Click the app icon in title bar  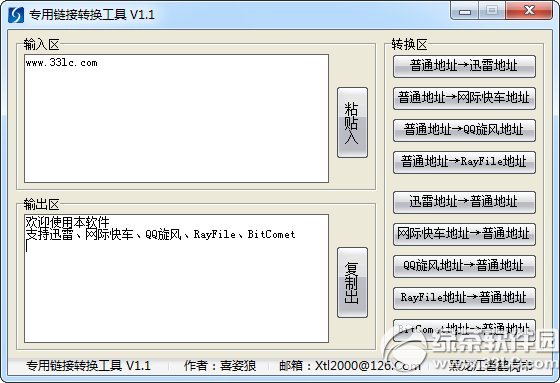click(x=16, y=15)
